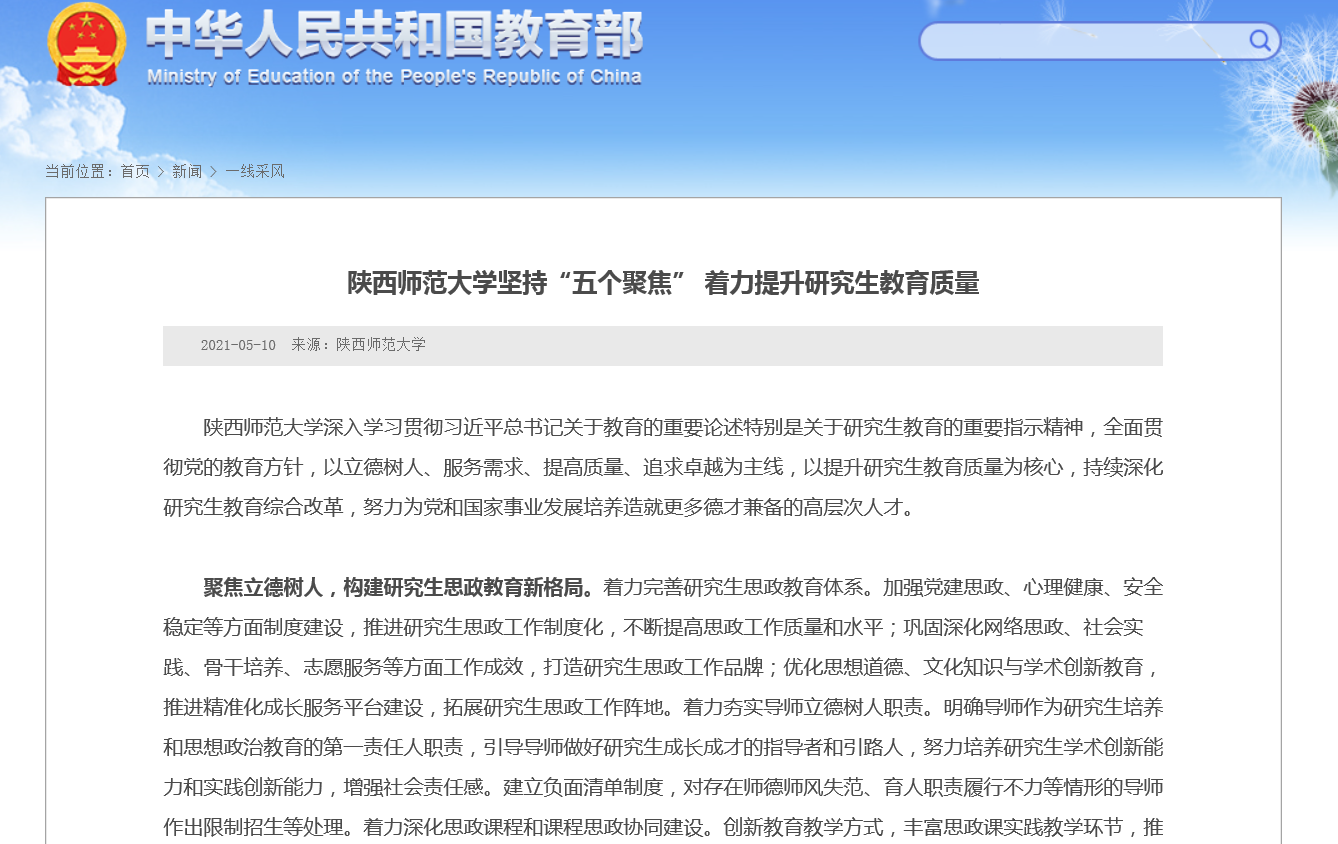This screenshot has width=1338, height=844.
Task: Open the 新闻 breadcrumb link
Action: tap(187, 172)
